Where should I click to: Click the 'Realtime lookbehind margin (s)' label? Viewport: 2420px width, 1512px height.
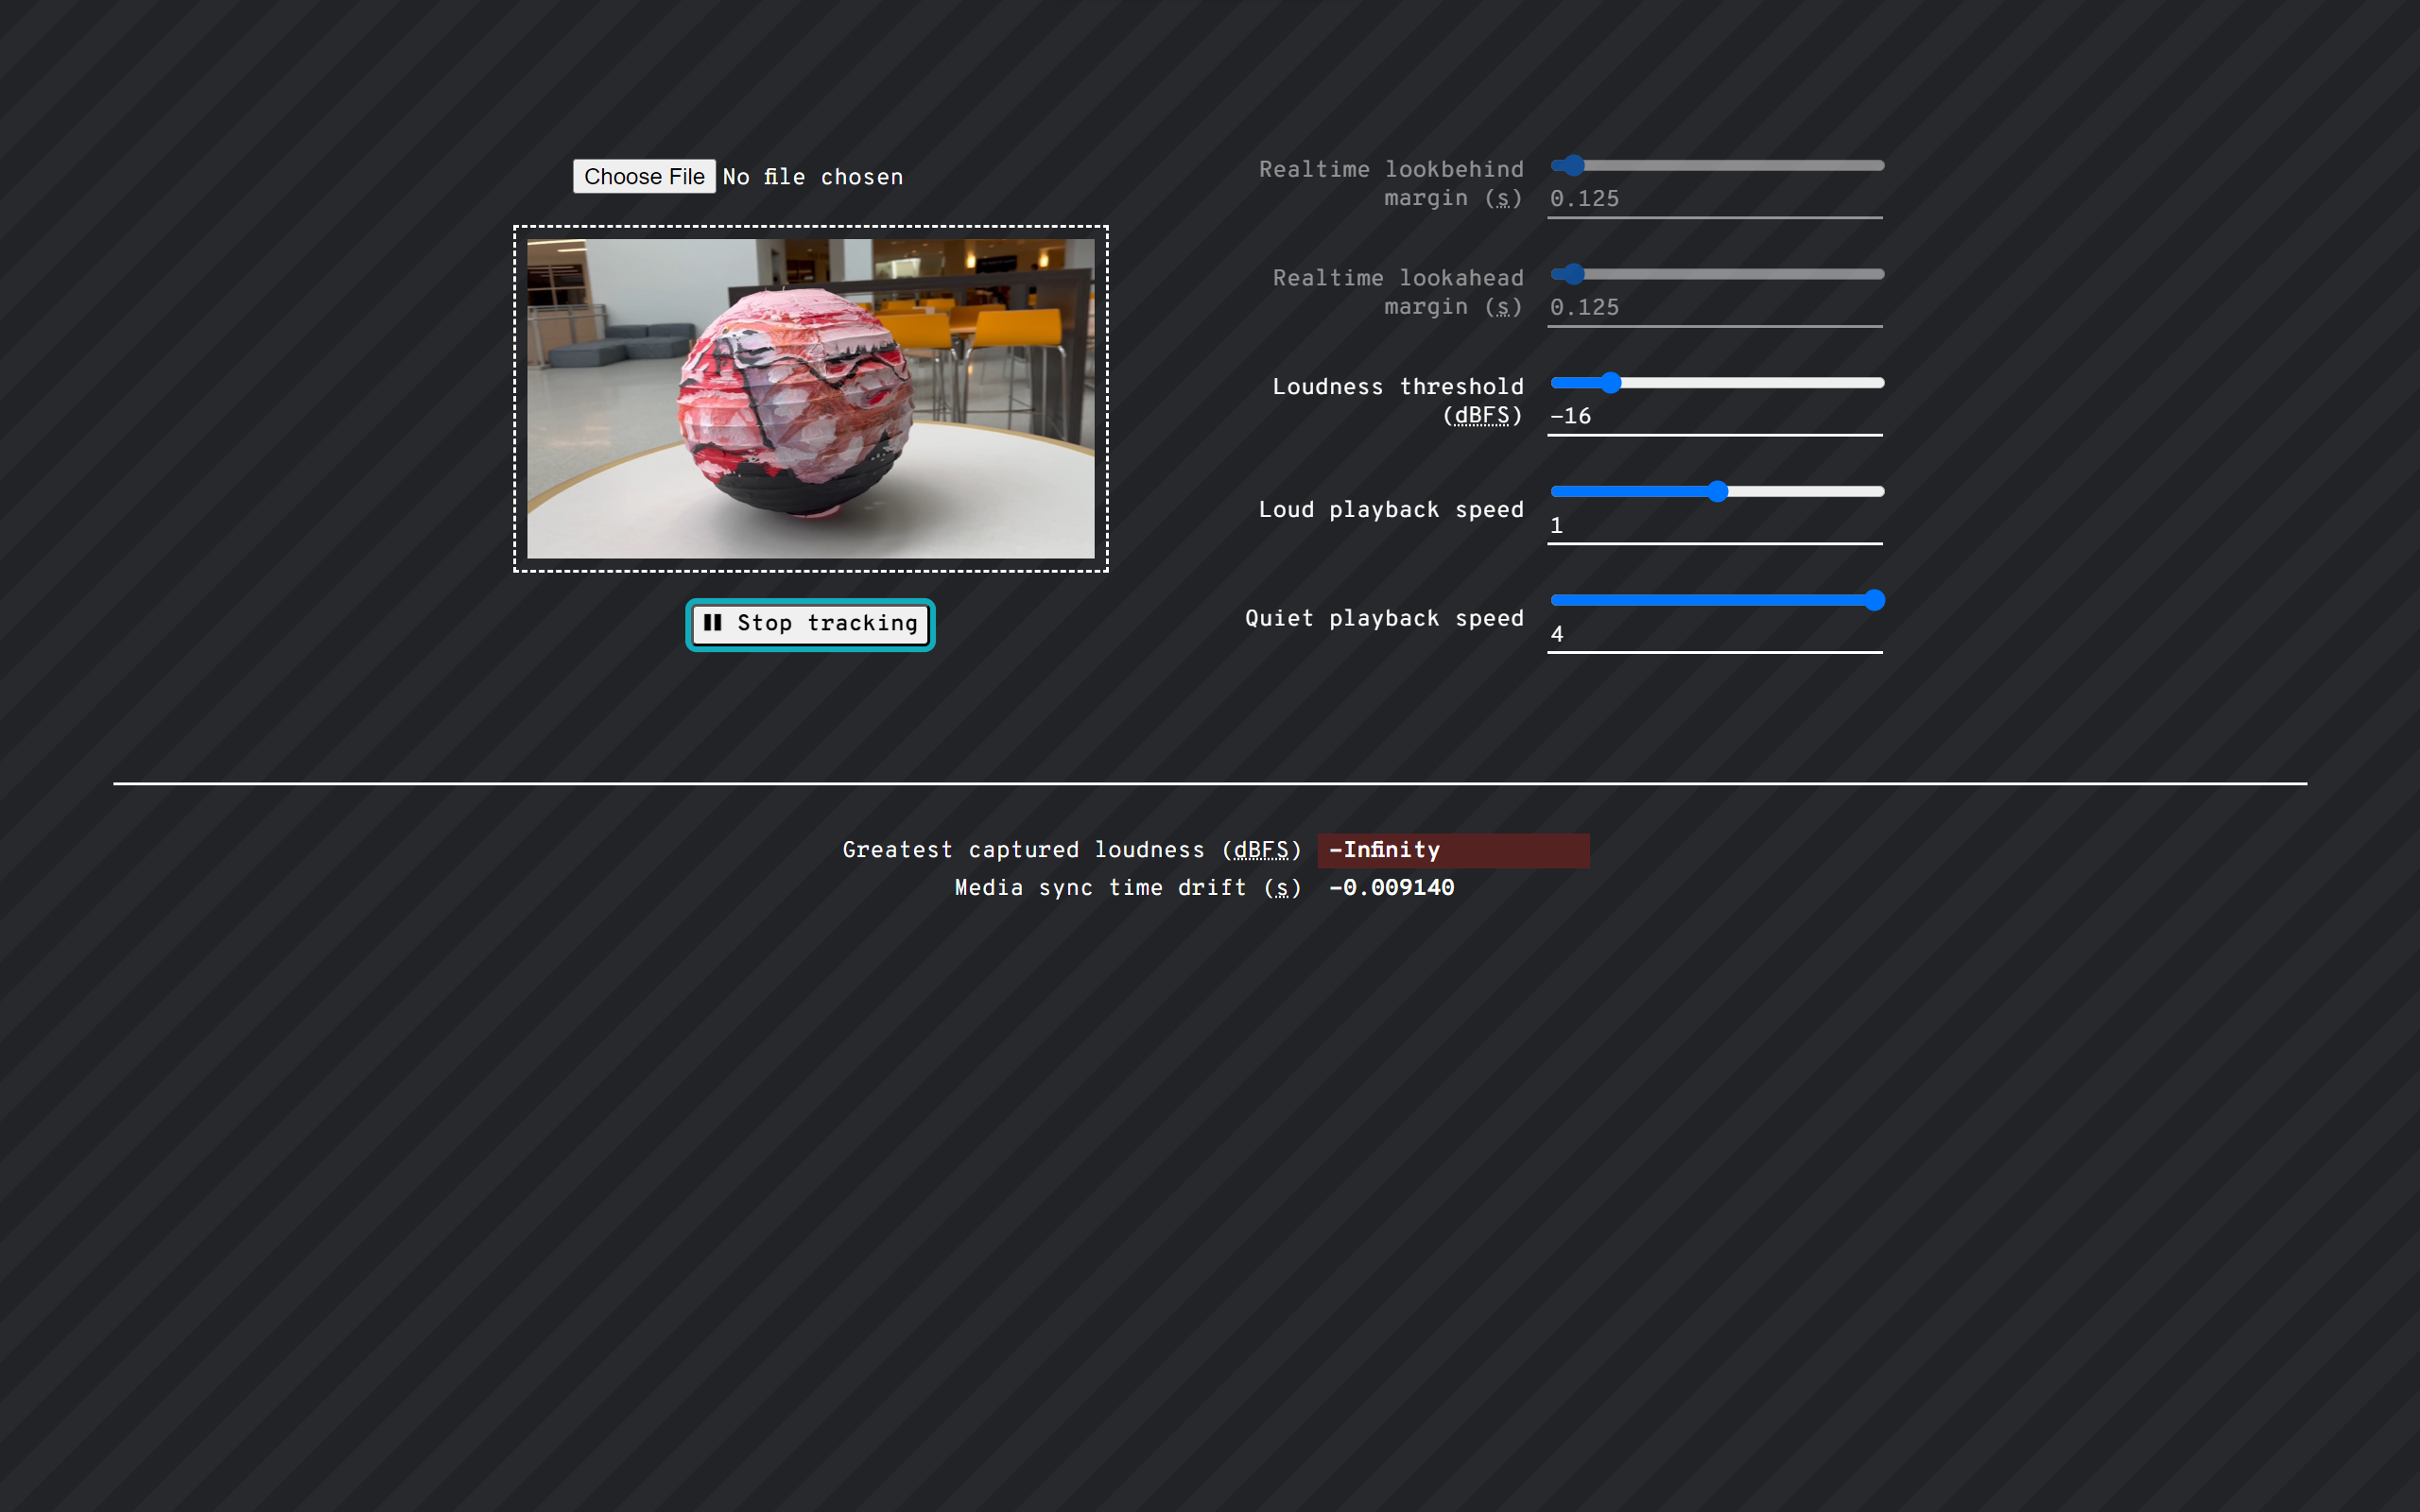click(1391, 184)
